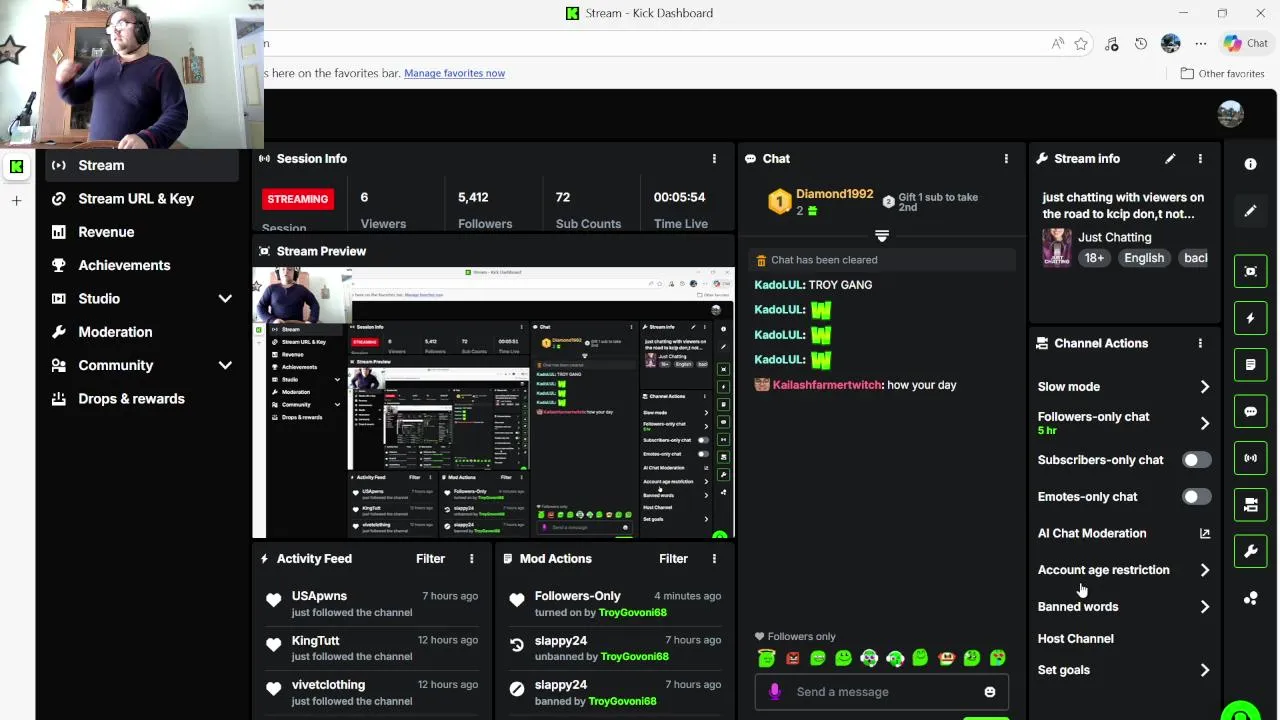Click the plus icon in left rail

16,201
